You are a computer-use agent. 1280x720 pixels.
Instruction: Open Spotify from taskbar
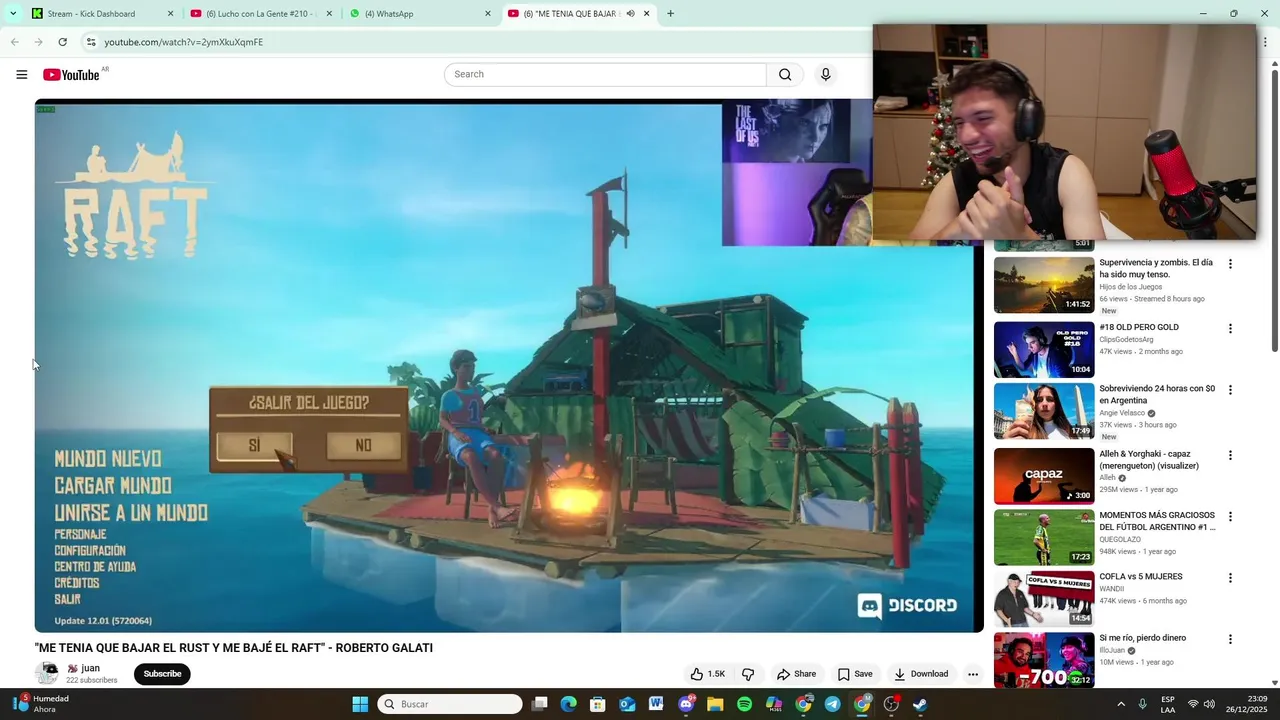744,704
